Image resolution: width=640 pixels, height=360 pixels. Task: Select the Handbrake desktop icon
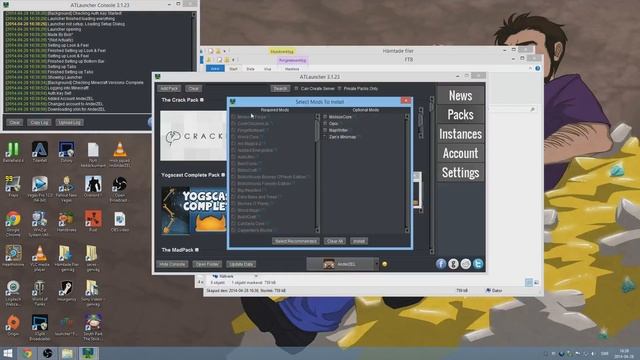(x=66, y=222)
